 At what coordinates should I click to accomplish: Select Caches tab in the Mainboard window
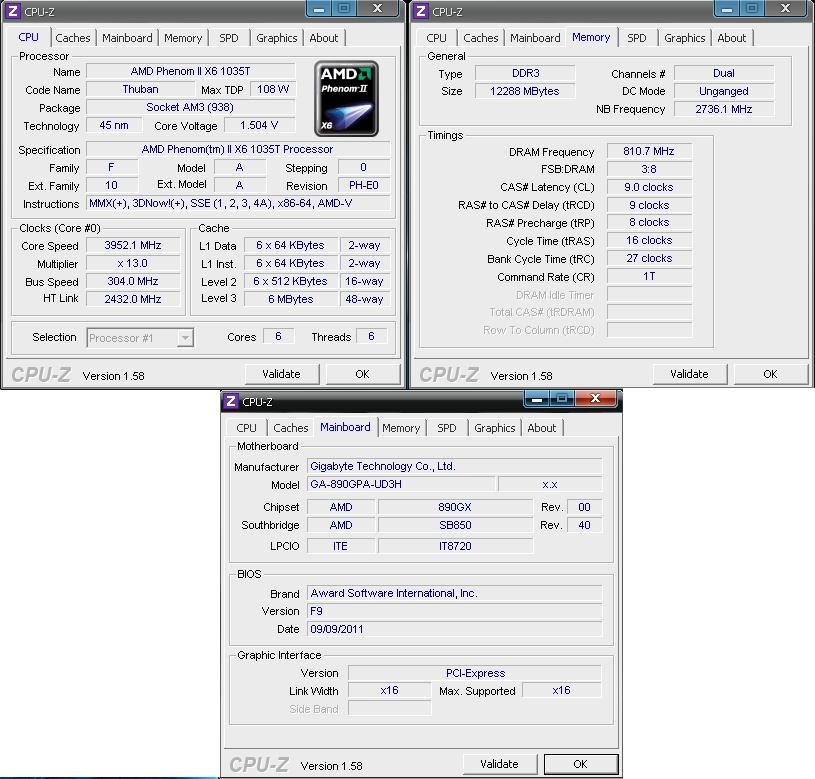tap(291, 428)
